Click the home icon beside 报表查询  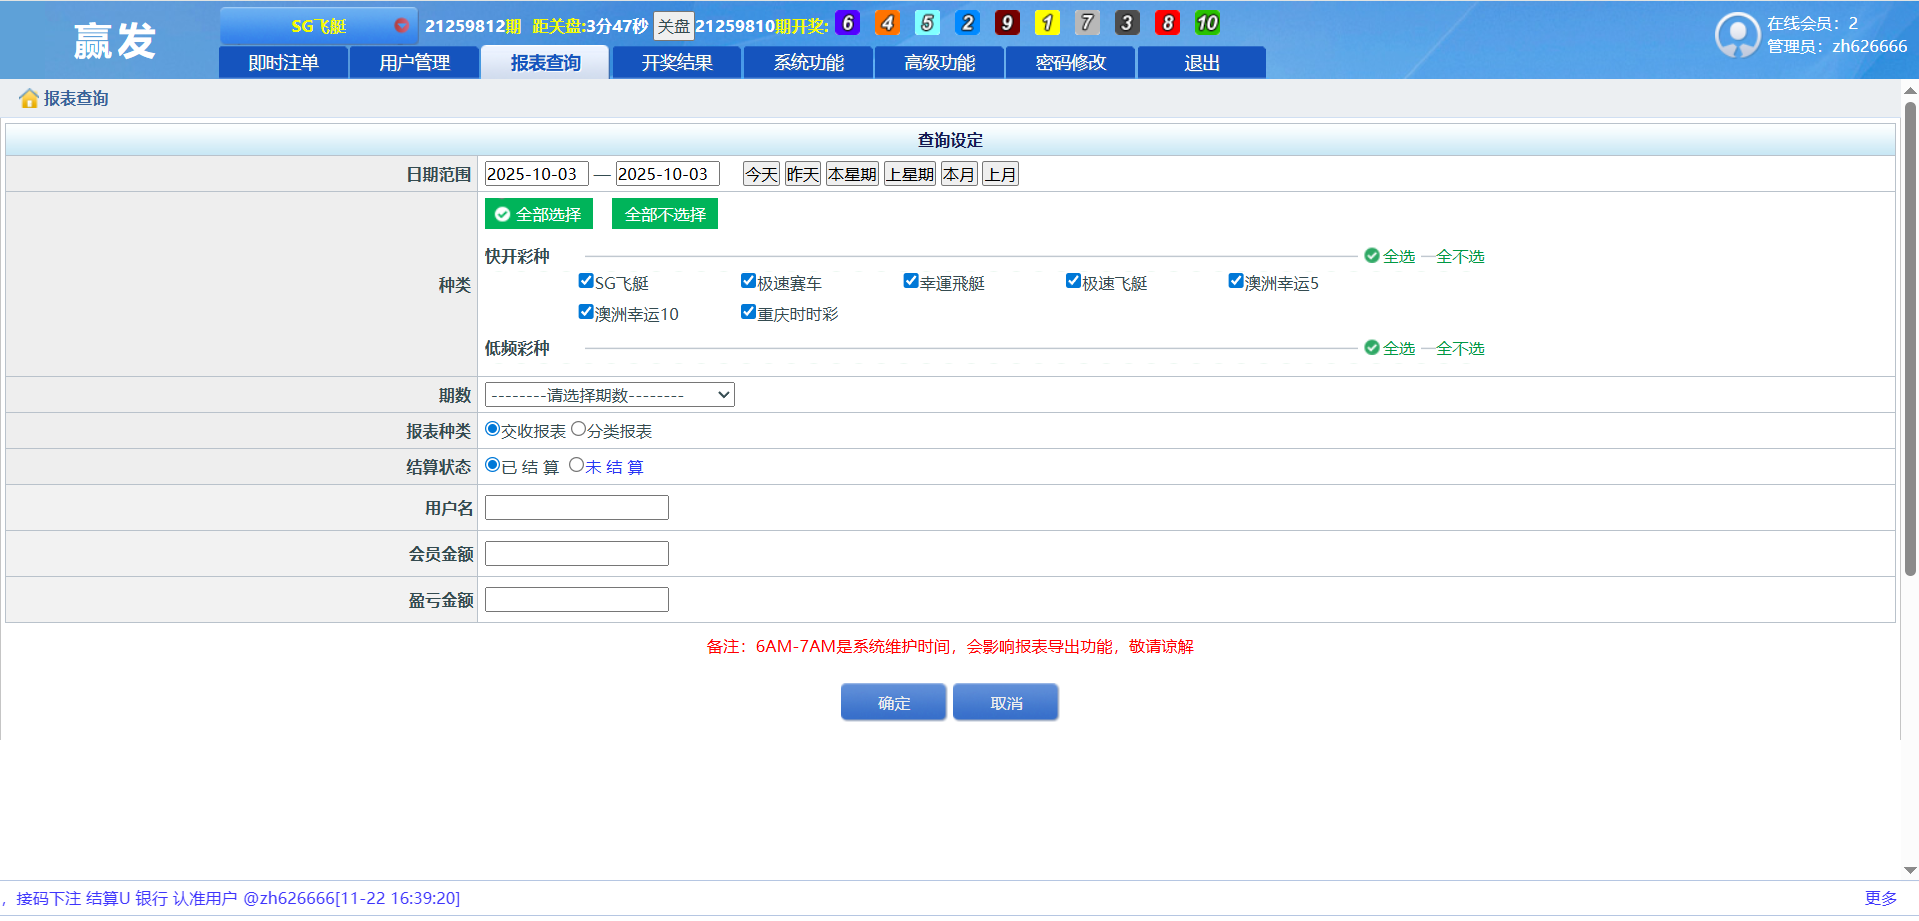pos(29,98)
